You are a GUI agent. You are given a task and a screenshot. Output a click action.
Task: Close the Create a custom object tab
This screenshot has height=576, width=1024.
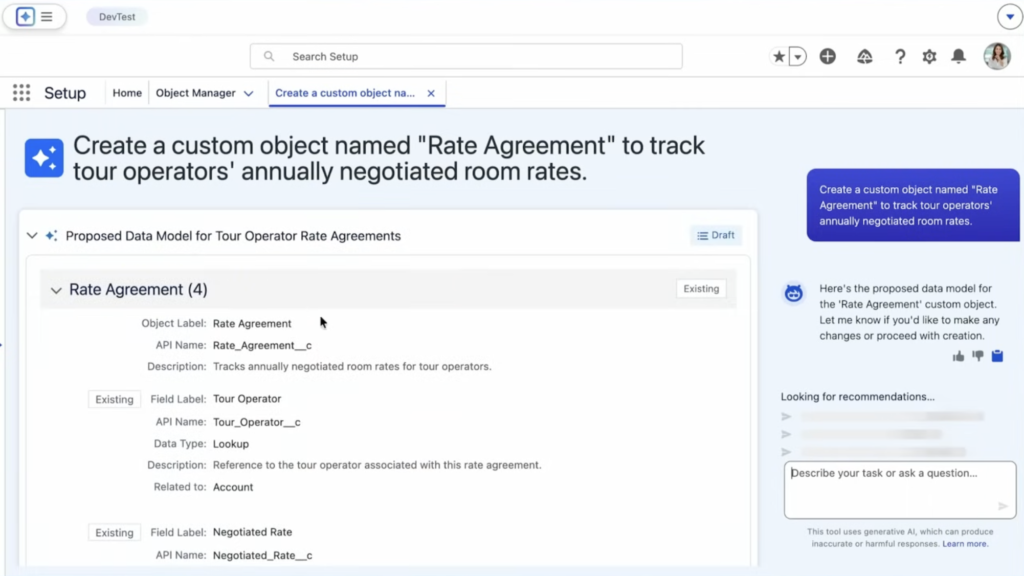coord(431,93)
